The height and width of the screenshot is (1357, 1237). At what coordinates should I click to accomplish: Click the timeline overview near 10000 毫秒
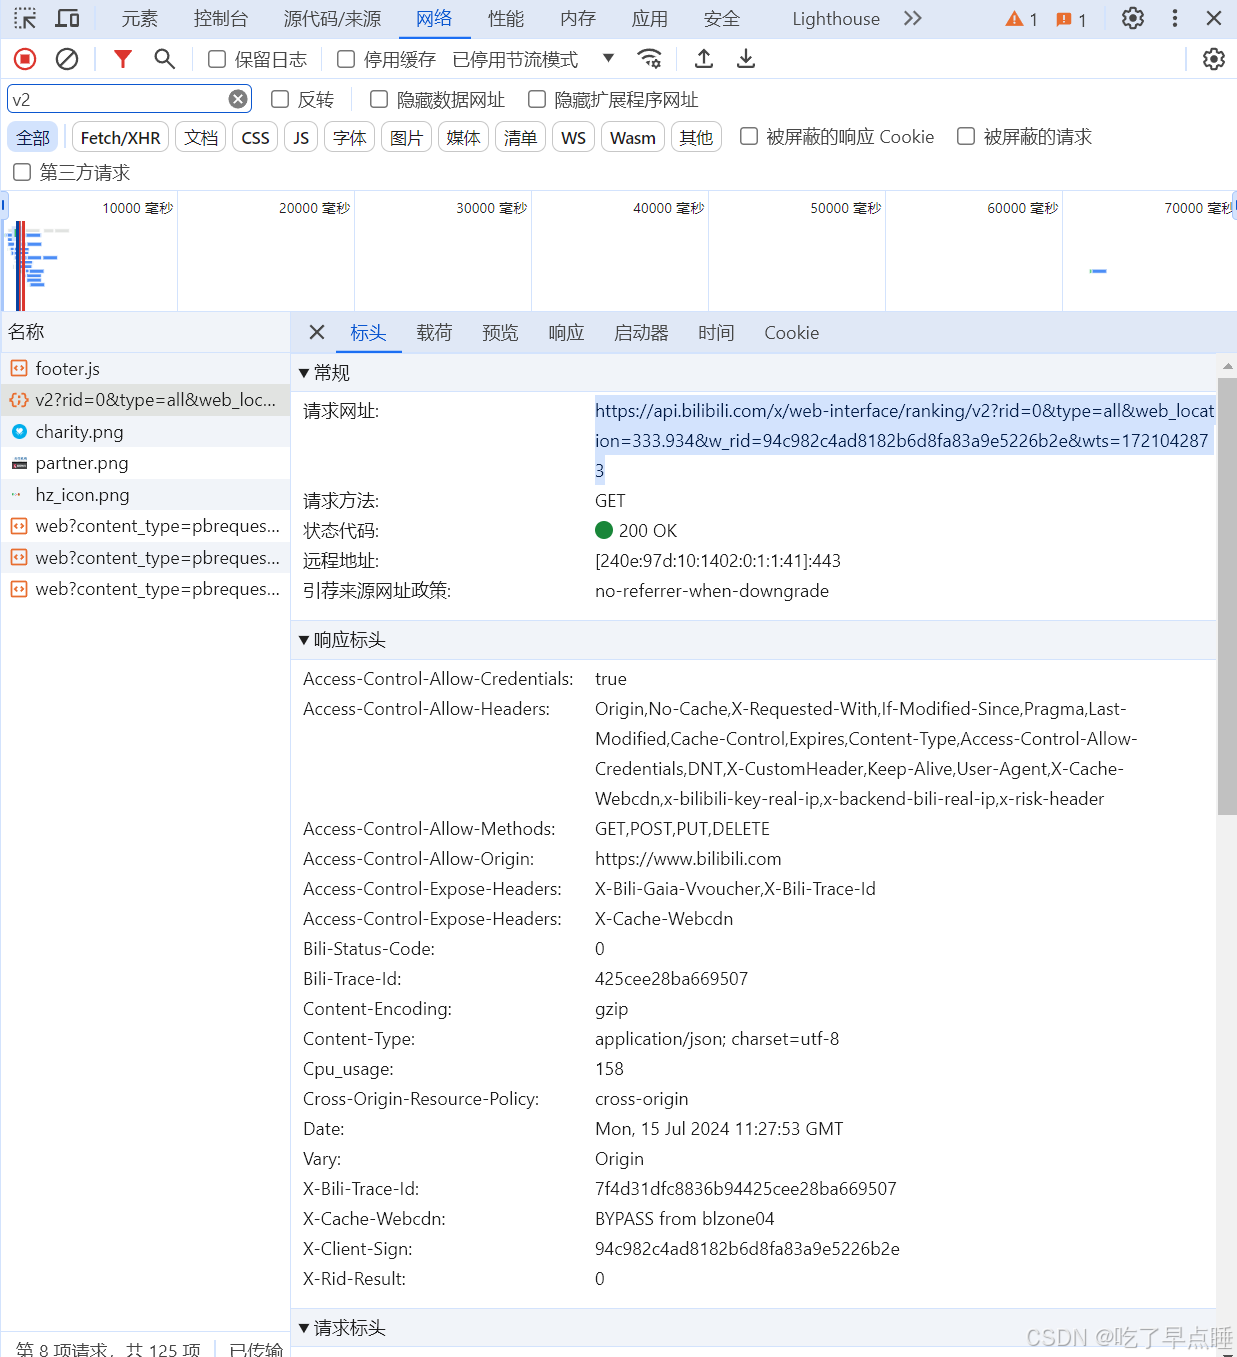138,208
